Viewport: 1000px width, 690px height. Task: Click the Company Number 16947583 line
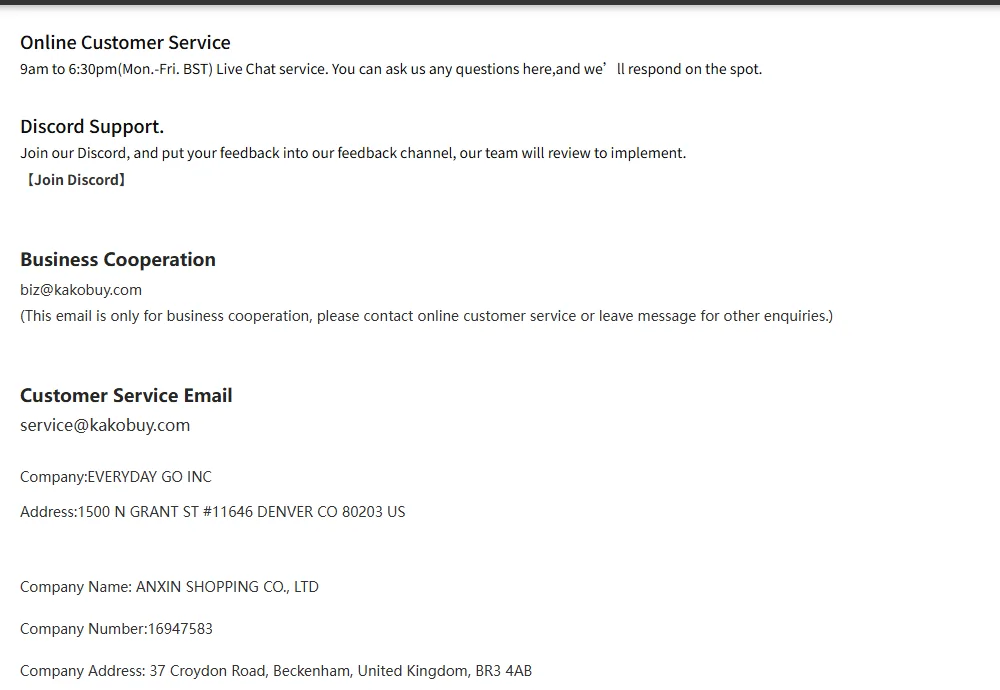point(116,629)
